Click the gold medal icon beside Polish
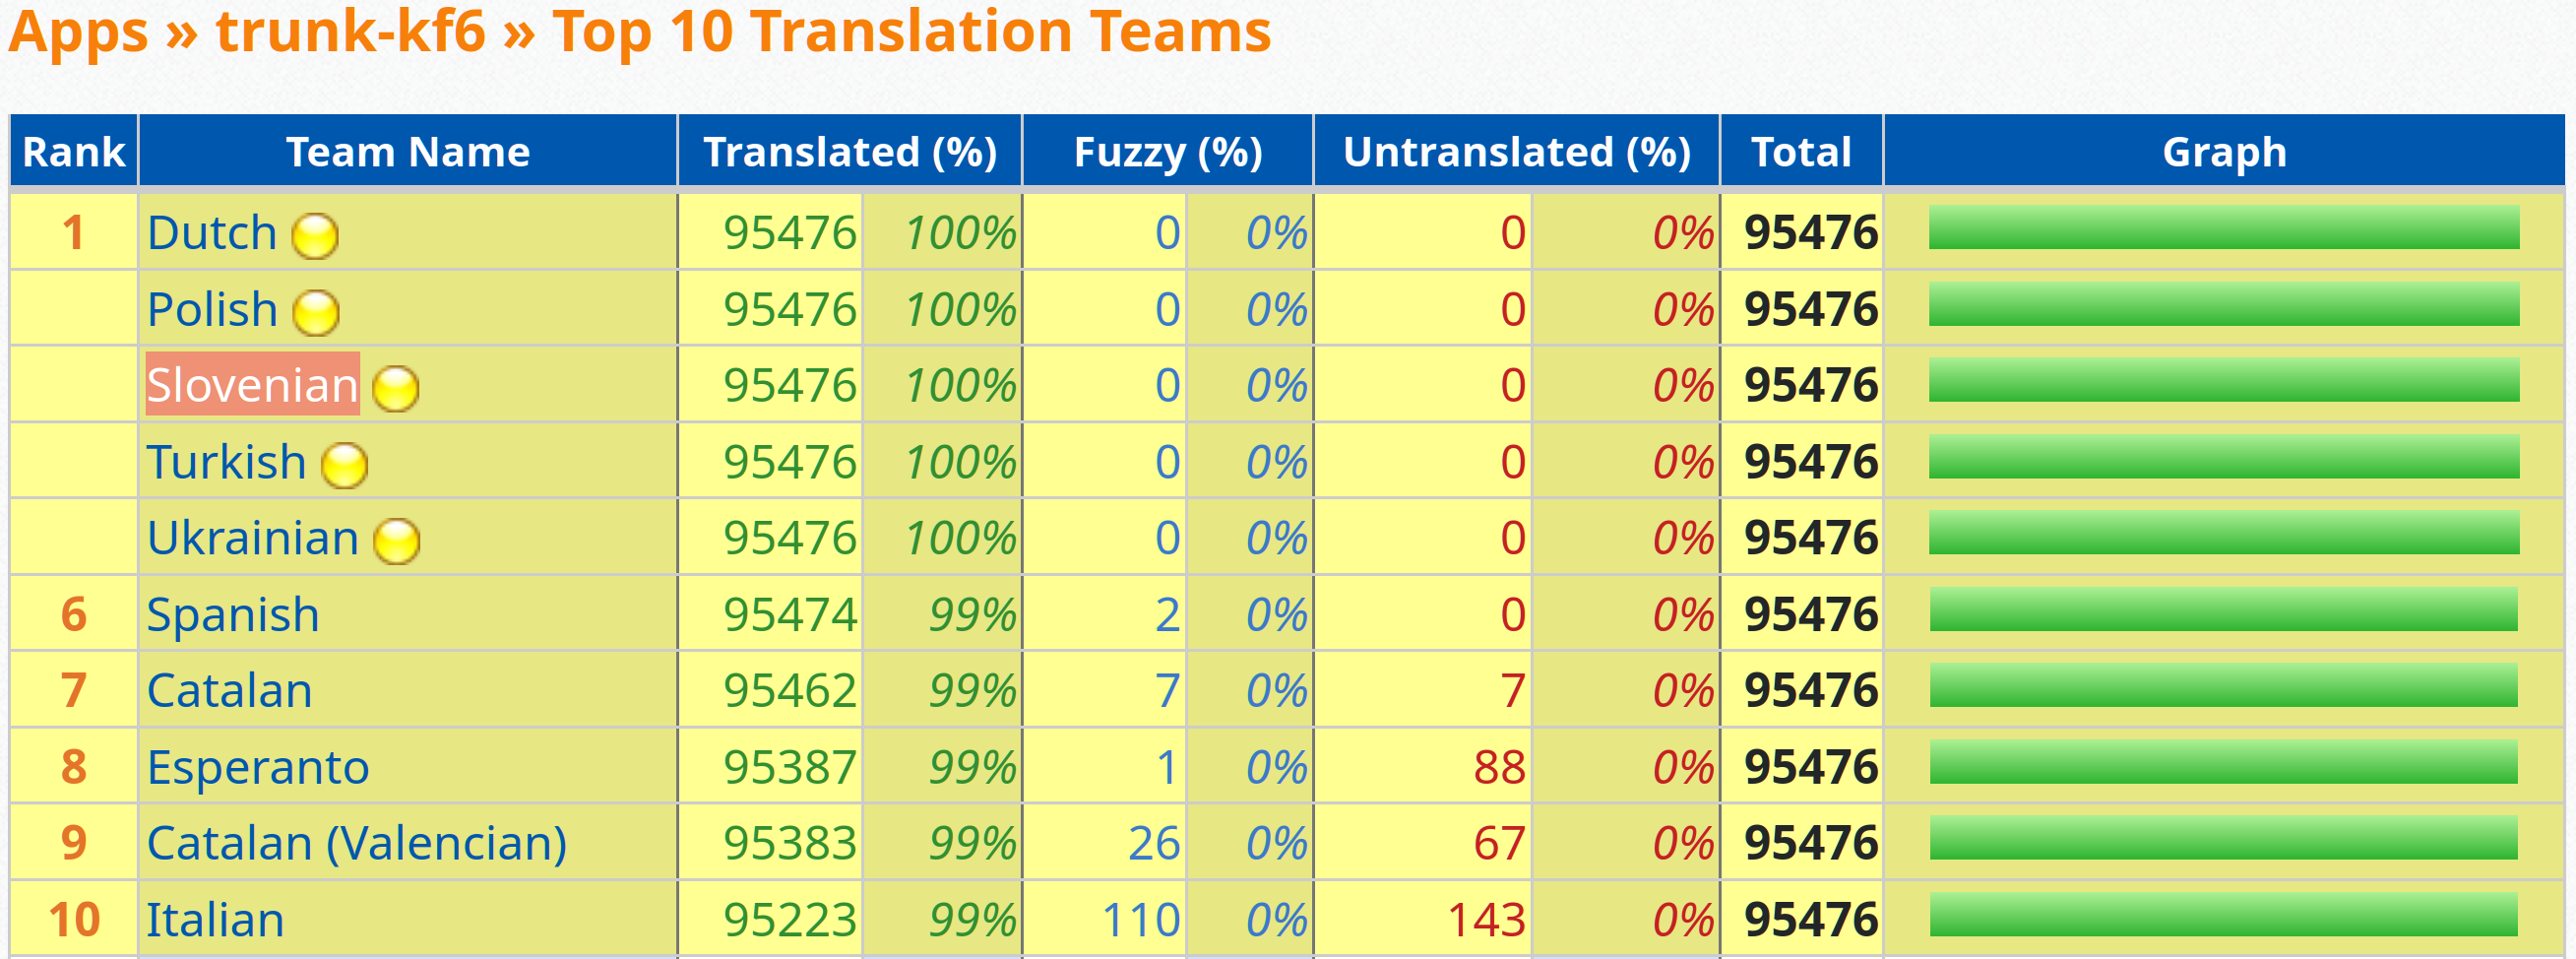This screenshot has width=2576, height=959. point(316,313)
